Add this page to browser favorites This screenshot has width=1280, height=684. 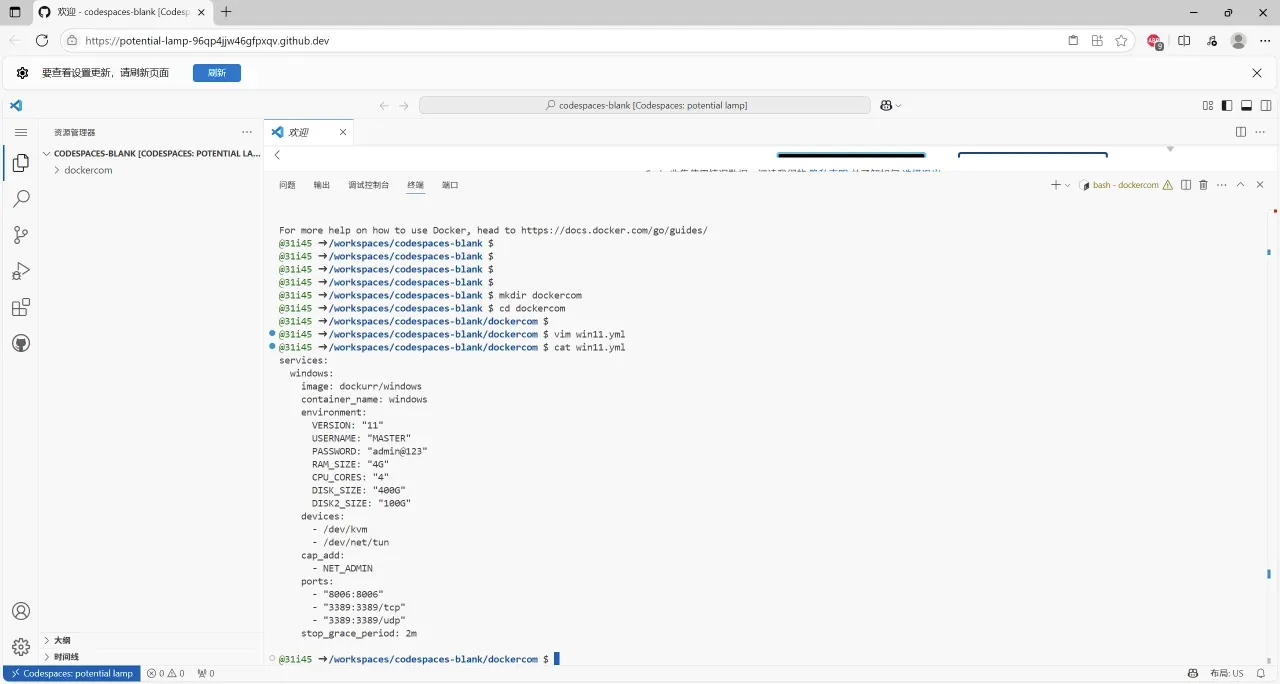coord(1121,41)
